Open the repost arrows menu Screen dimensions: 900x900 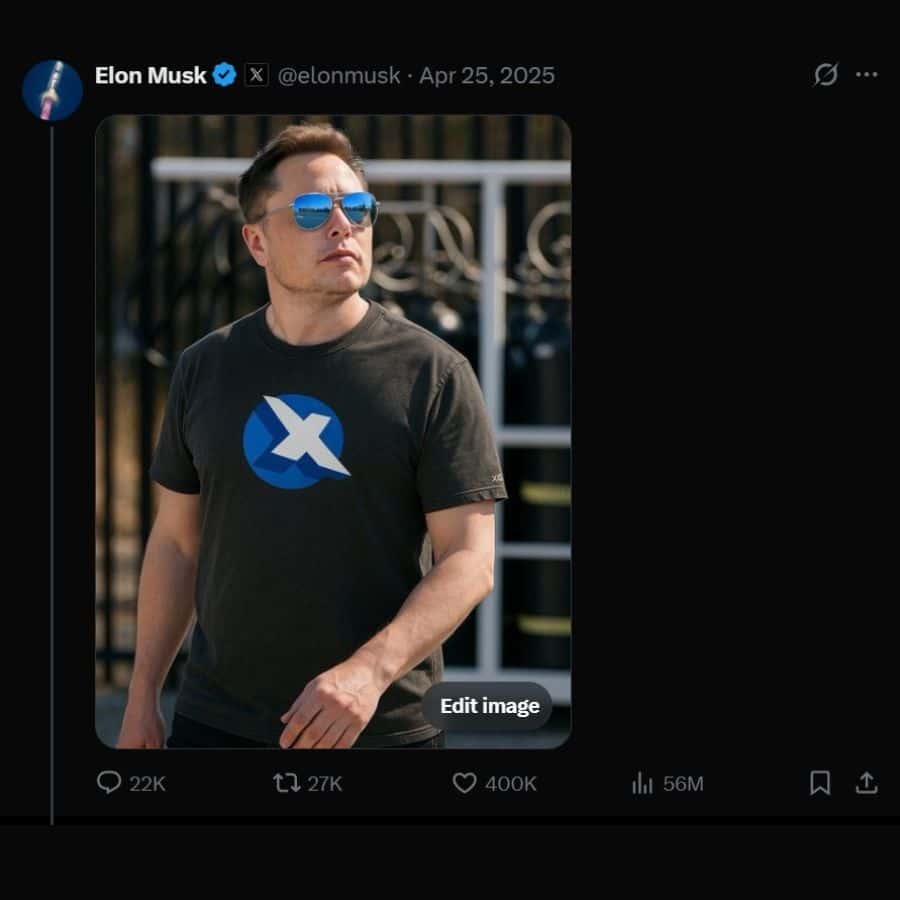tap(286, 782)
